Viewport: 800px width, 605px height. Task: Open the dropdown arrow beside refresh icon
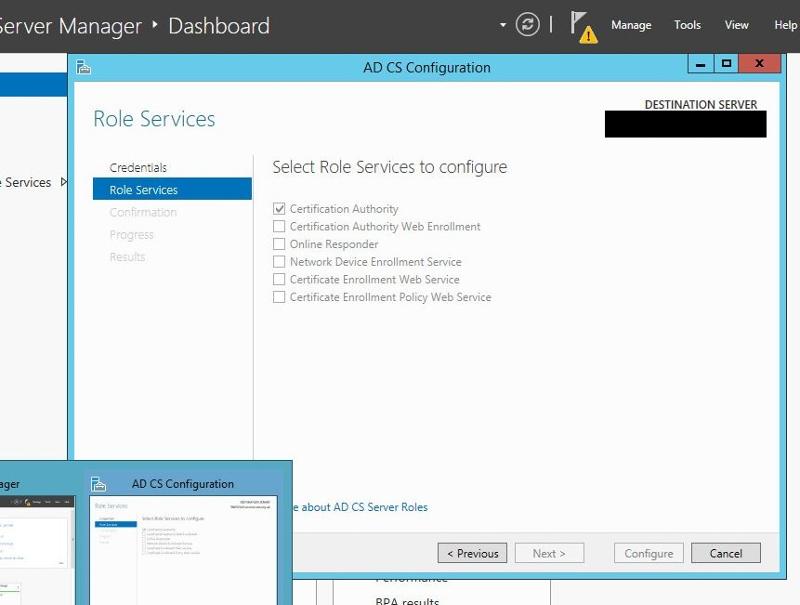pos(503,24)
